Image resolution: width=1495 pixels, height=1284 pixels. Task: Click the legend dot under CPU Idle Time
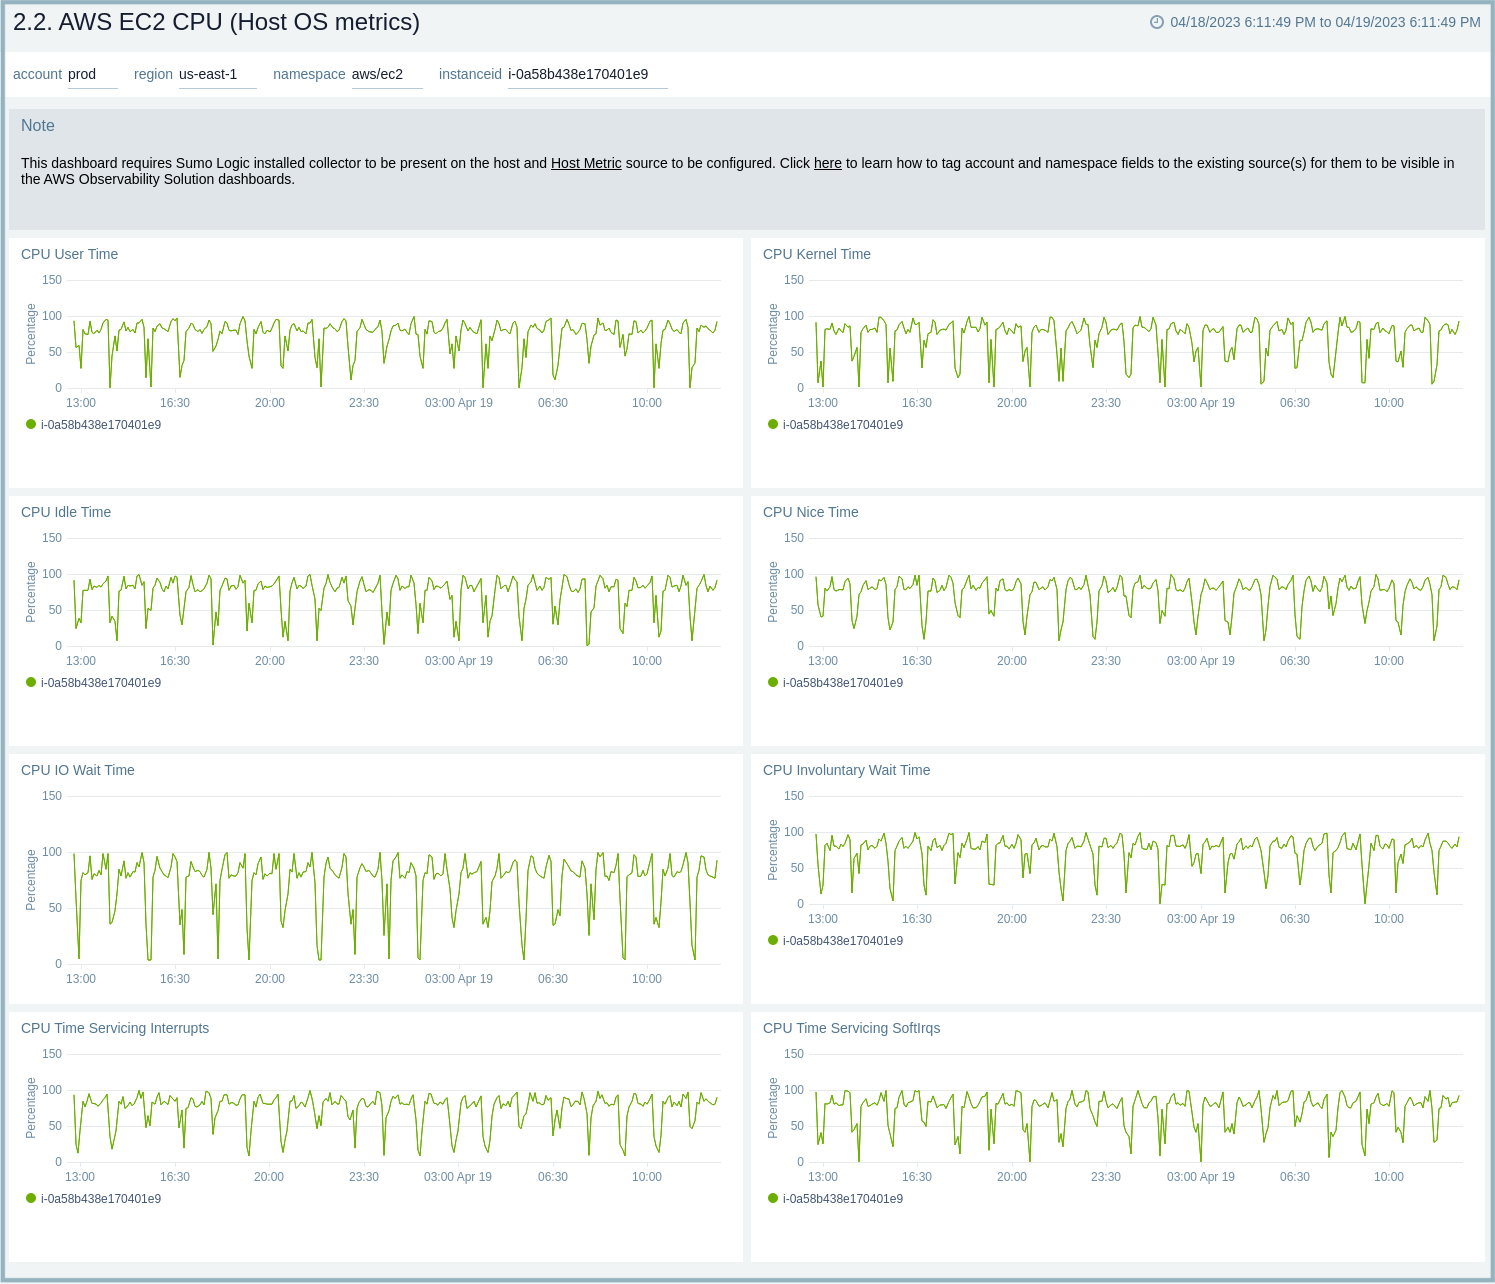point(31,681)
